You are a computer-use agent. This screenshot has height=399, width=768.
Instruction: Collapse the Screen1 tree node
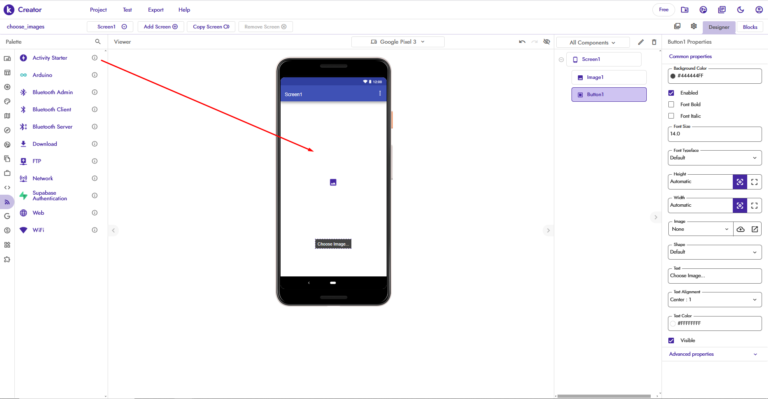(x=561, y=59)
